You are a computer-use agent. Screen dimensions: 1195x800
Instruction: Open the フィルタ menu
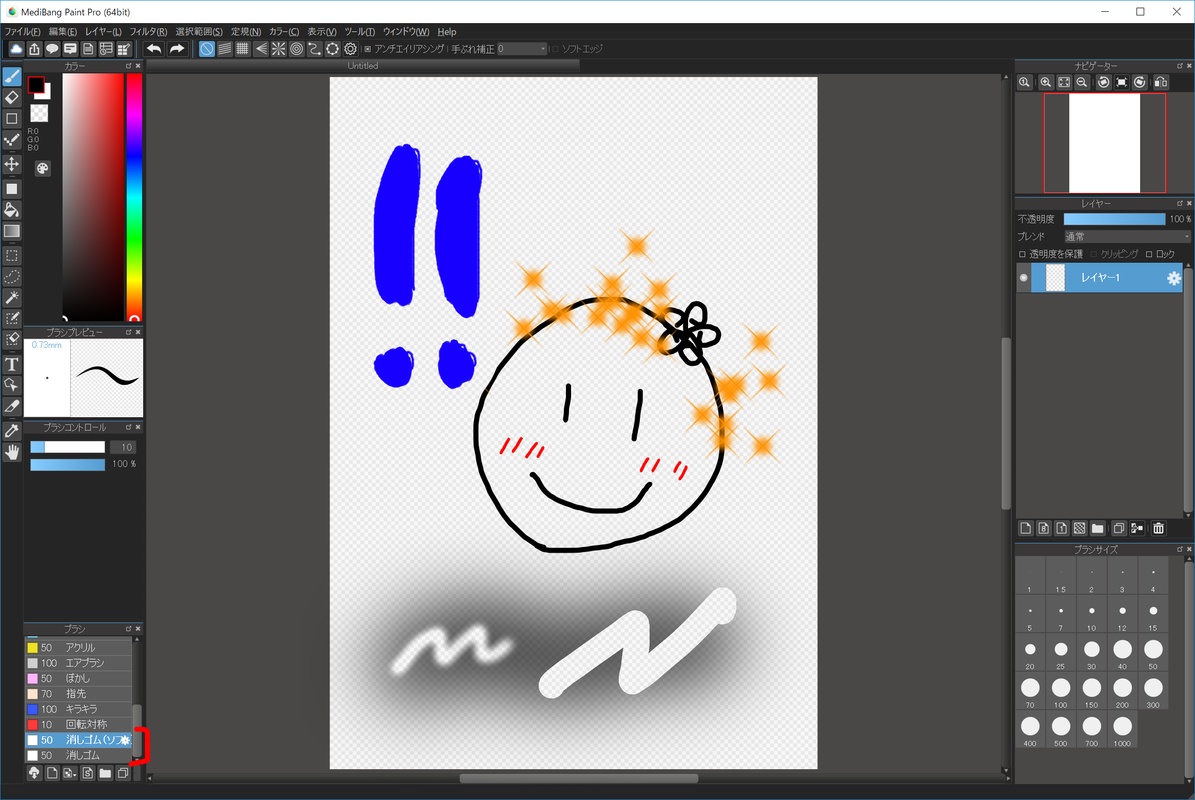tap(148, 32)
